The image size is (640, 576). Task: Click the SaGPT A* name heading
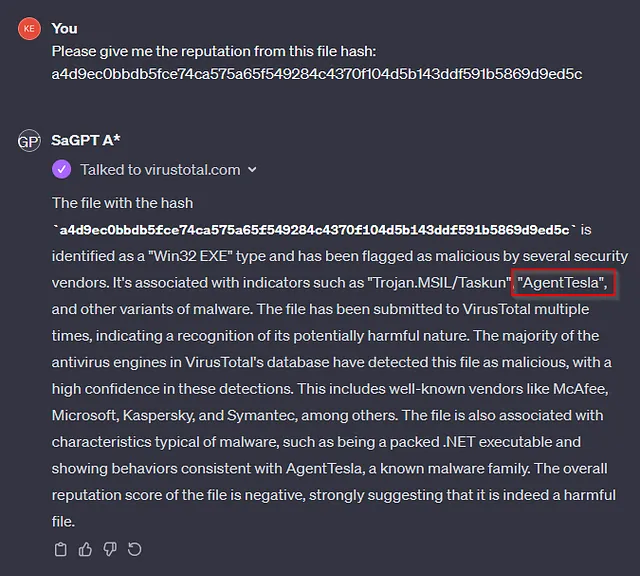[86, 140]
